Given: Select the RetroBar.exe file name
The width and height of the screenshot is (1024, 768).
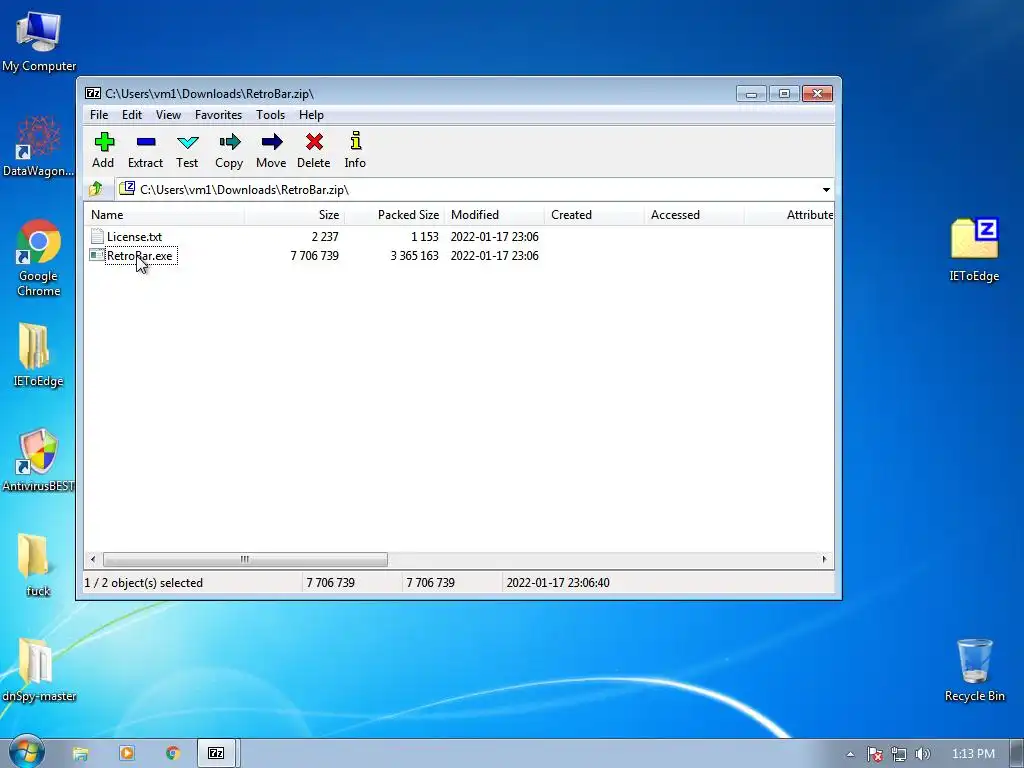Looking at the screenshot, I should tap(140, 256).
